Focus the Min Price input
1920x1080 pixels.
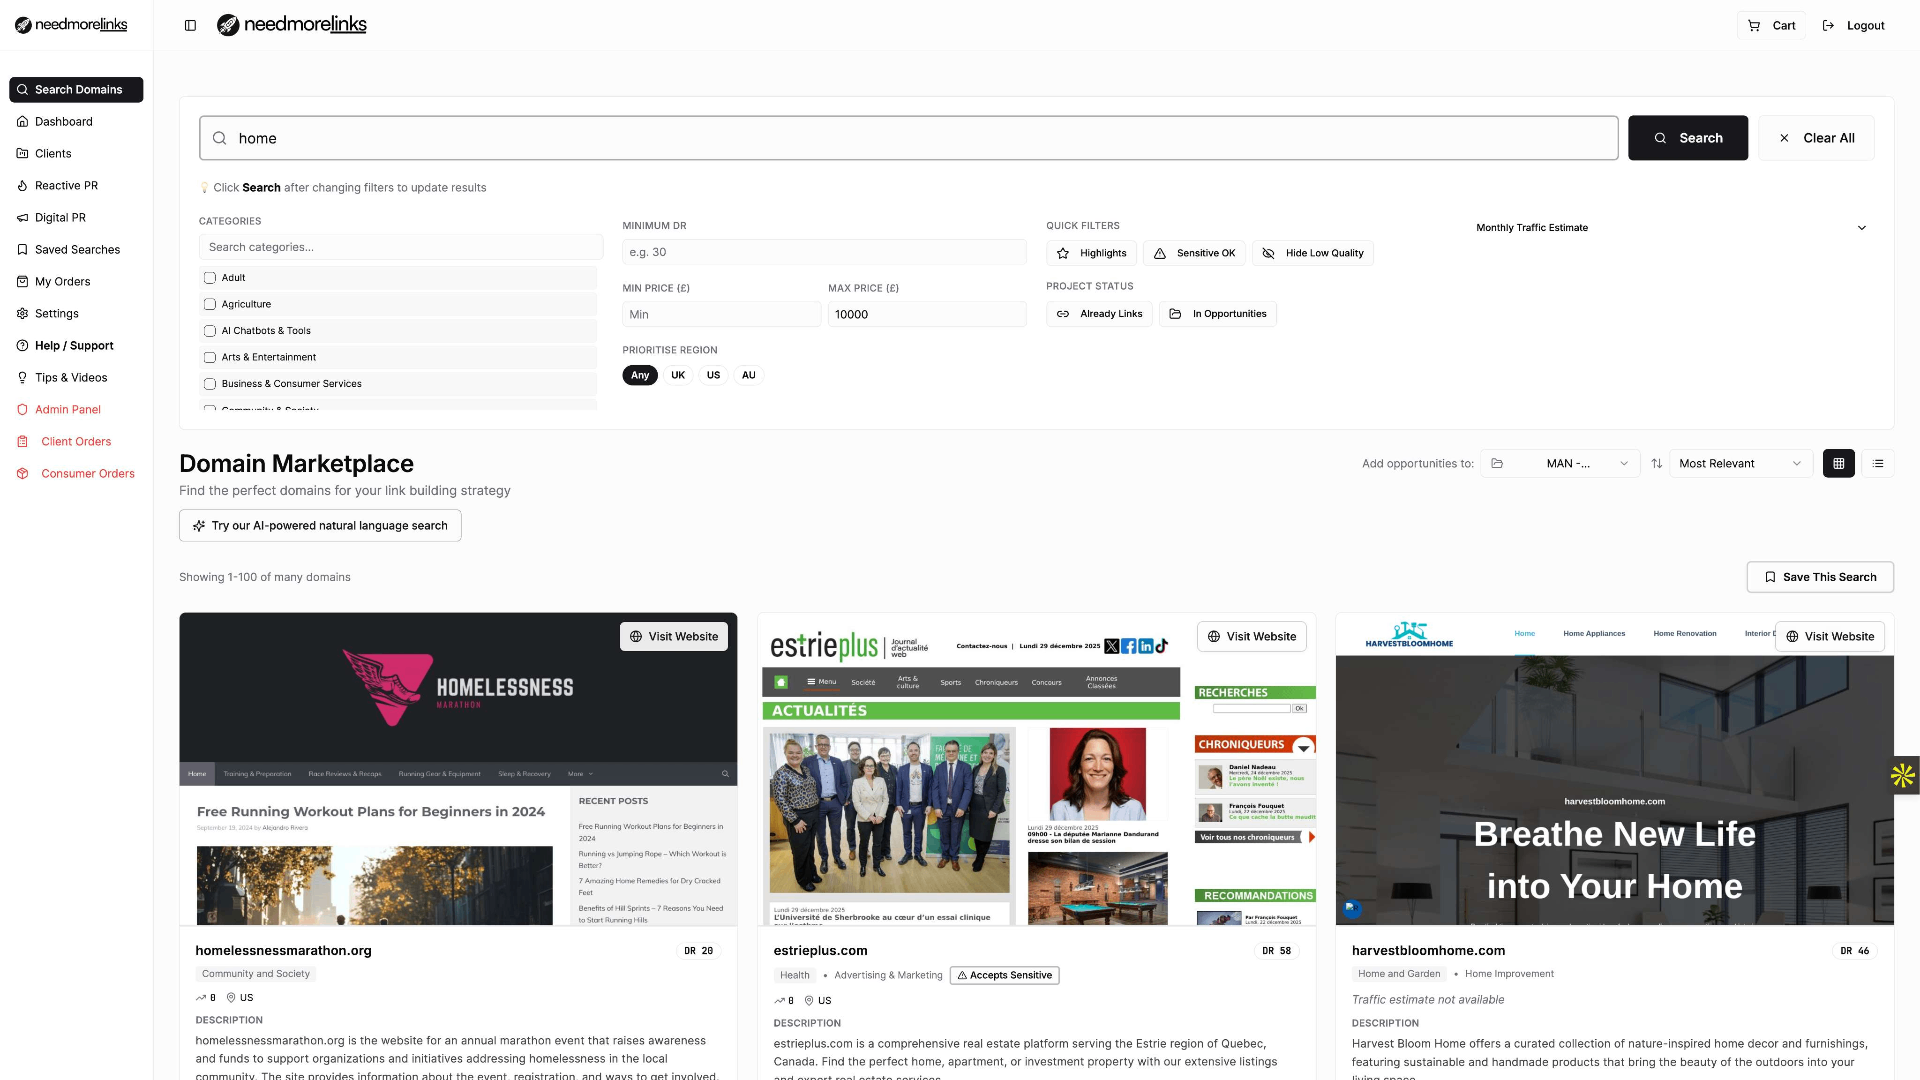click(x=721, y=314)
